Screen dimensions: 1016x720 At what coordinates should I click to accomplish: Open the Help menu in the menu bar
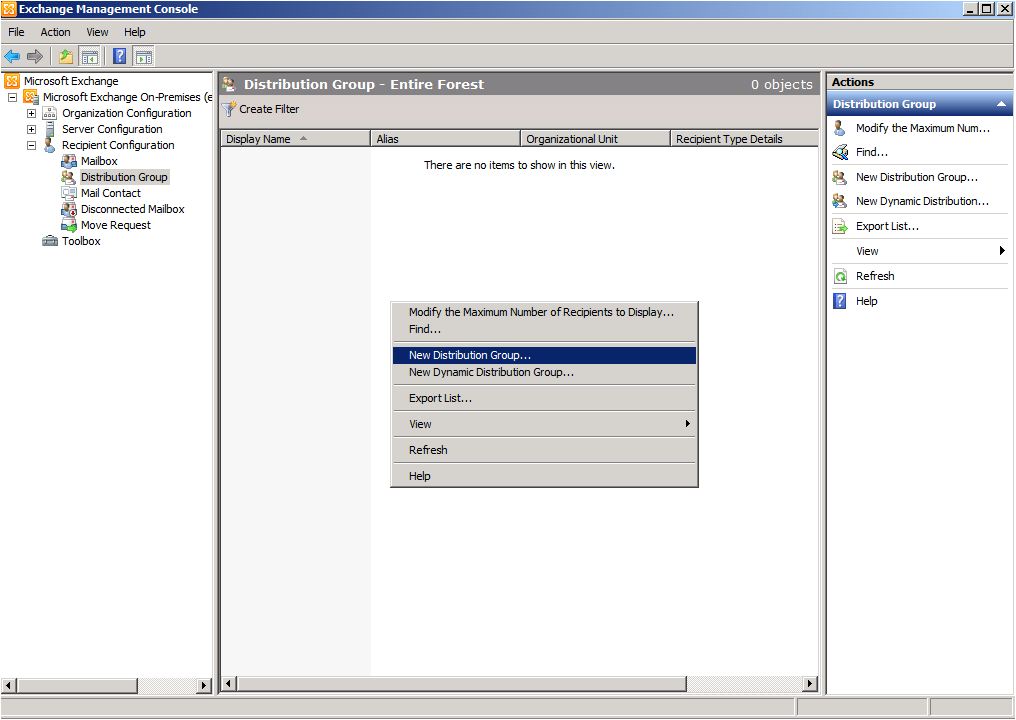pyautogui.click(x=135, y=32)
